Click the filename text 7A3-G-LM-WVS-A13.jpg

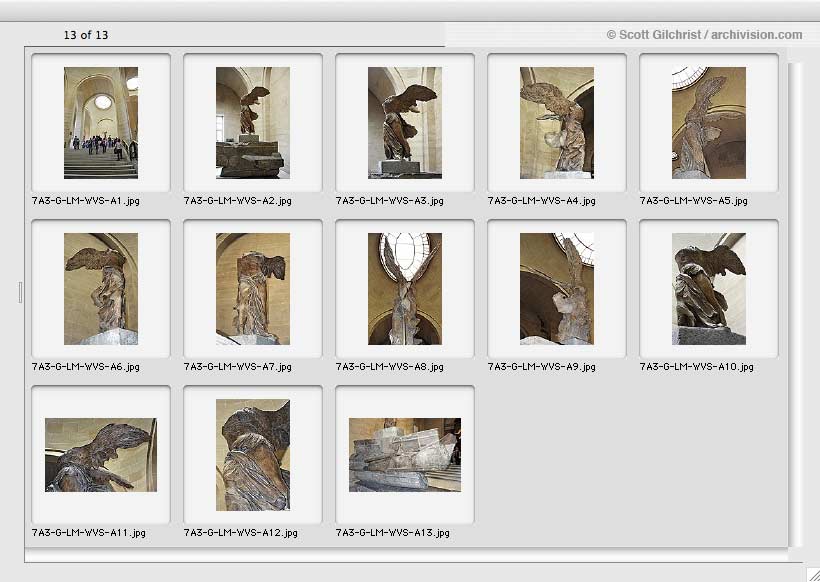click(x=393, y=533)
